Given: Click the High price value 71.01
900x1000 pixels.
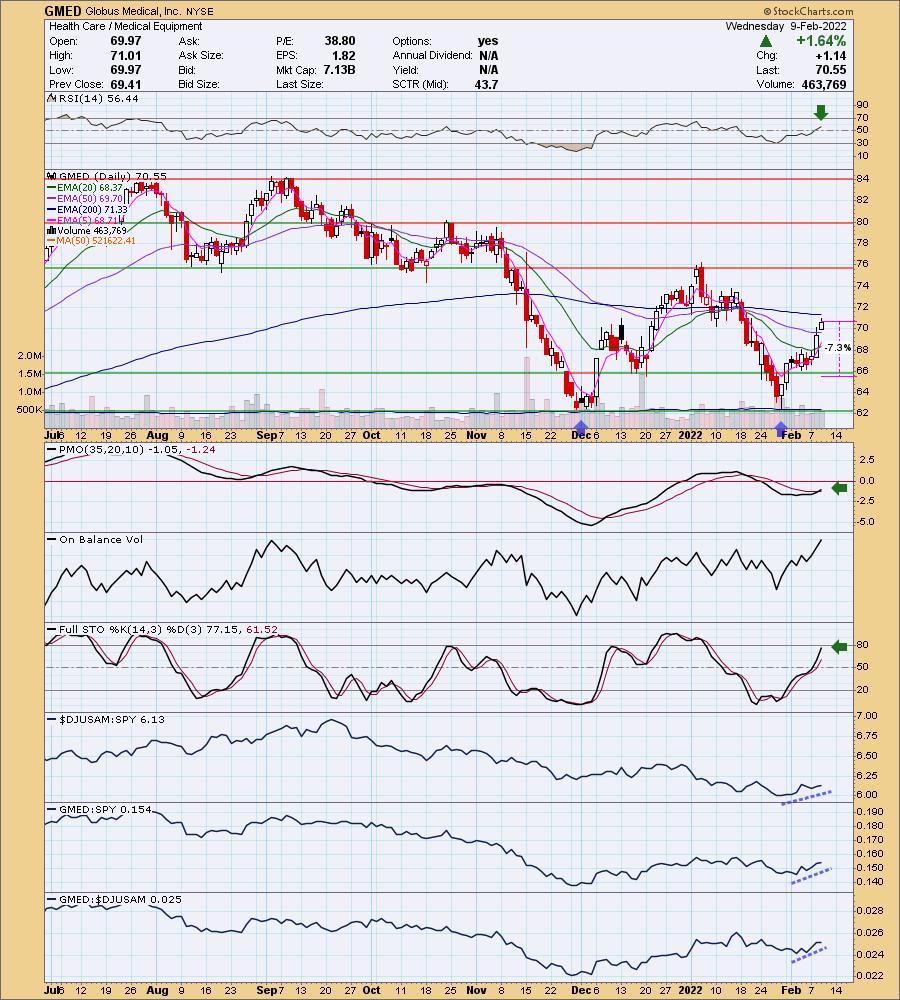Looking at the screenshot, I should (126, 55).
